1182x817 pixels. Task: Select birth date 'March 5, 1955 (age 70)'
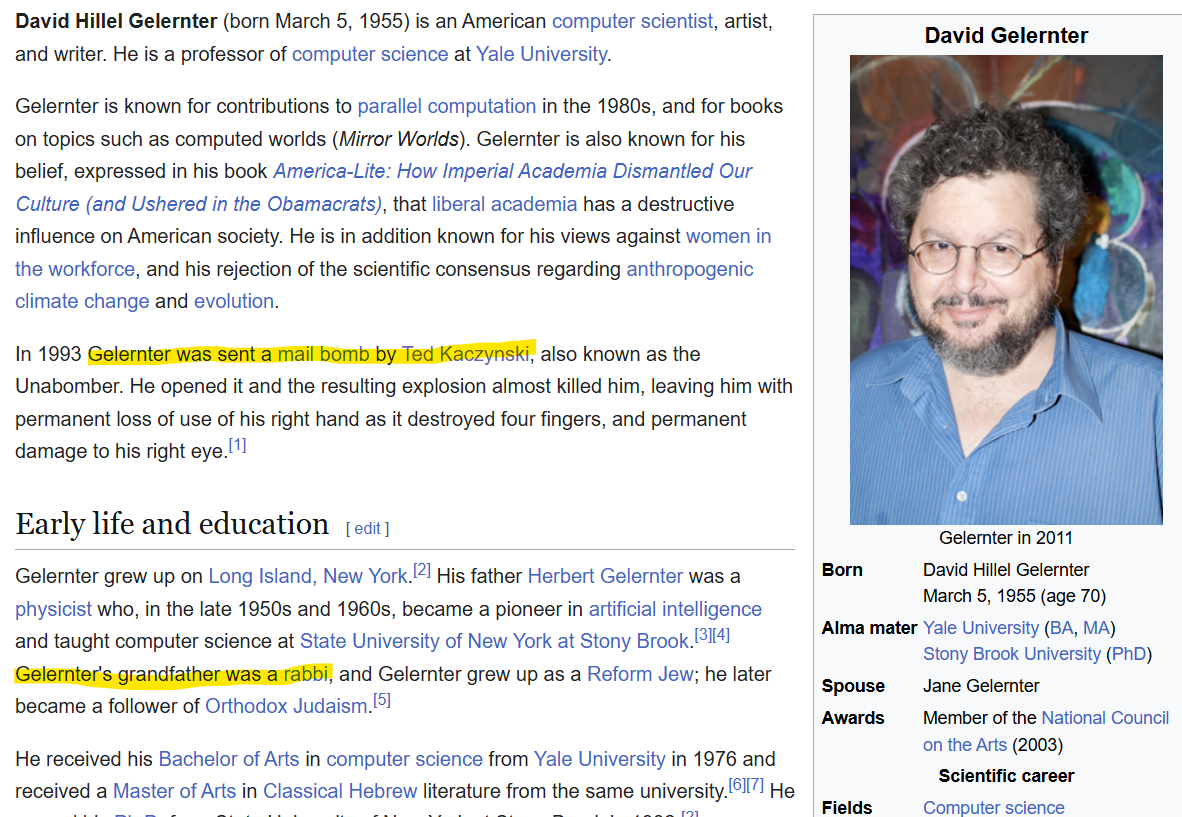(x=1015, y=596)
